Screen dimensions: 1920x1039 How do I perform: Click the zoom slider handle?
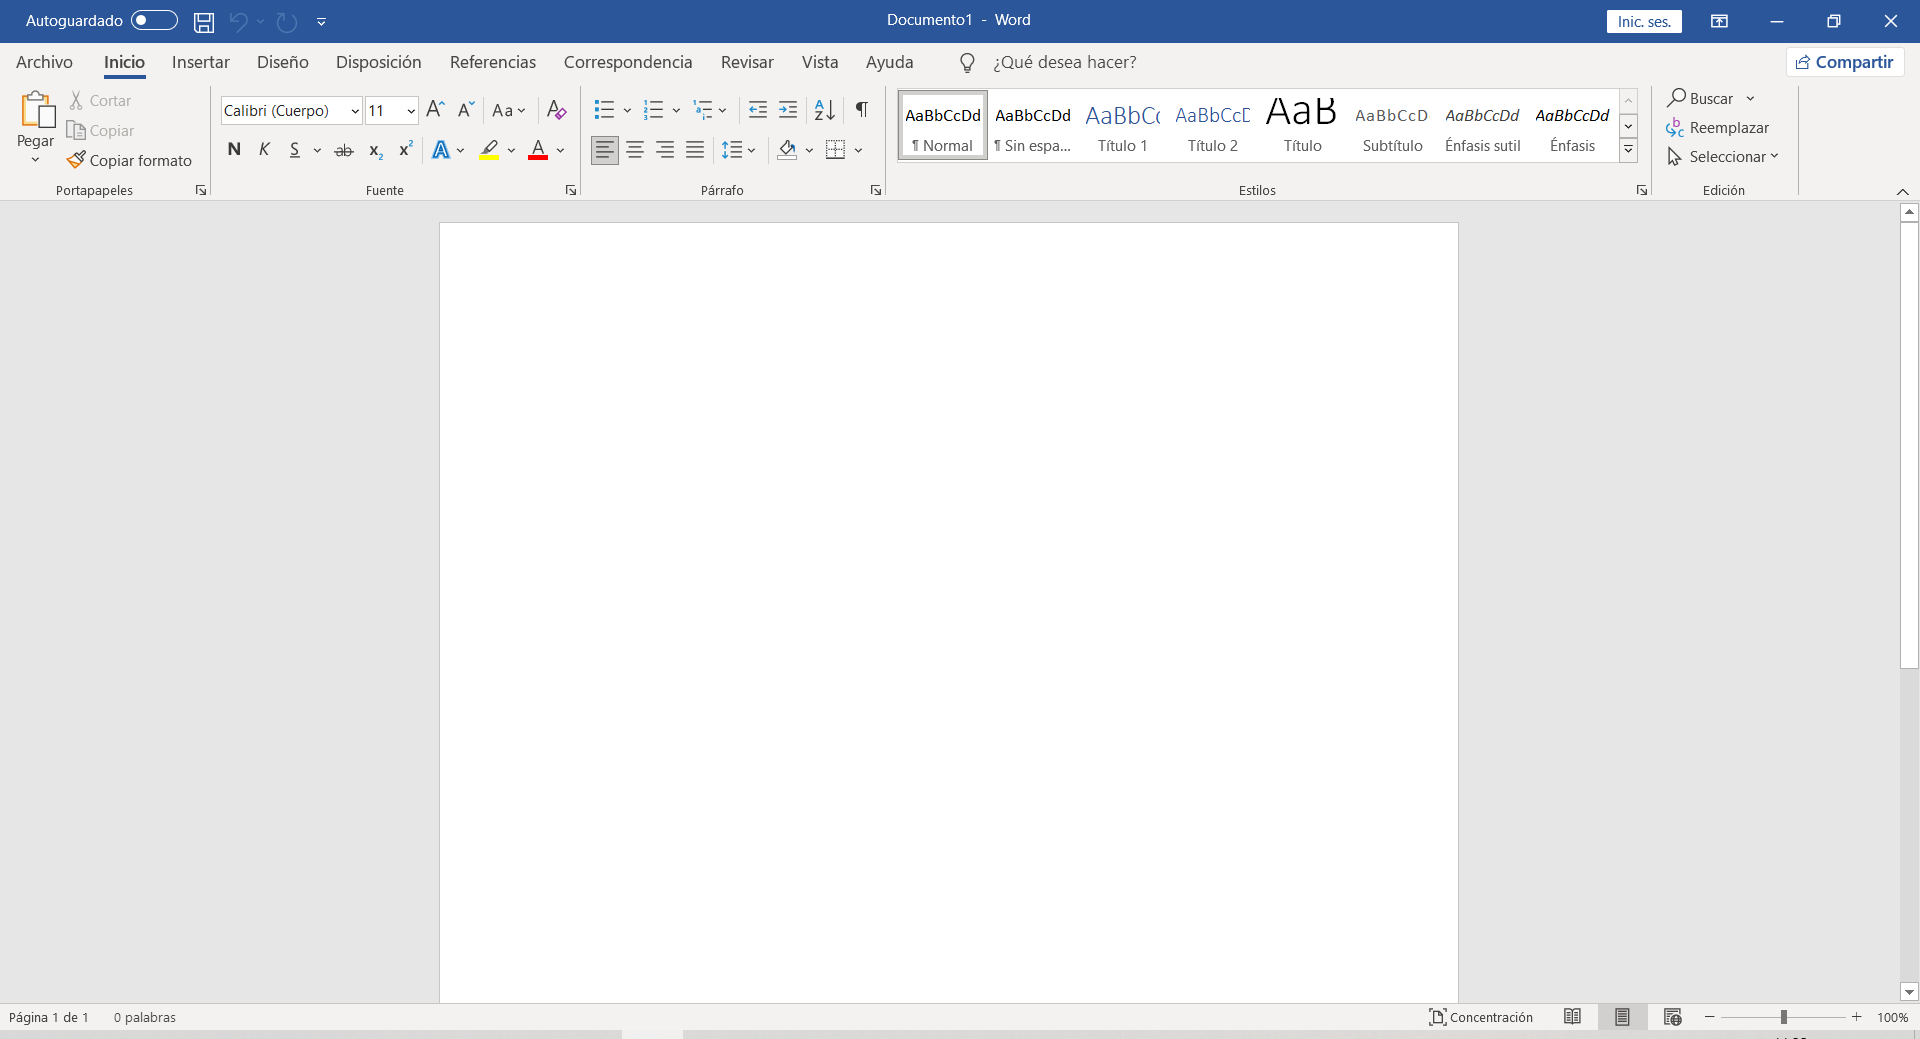[1783, 1017]
